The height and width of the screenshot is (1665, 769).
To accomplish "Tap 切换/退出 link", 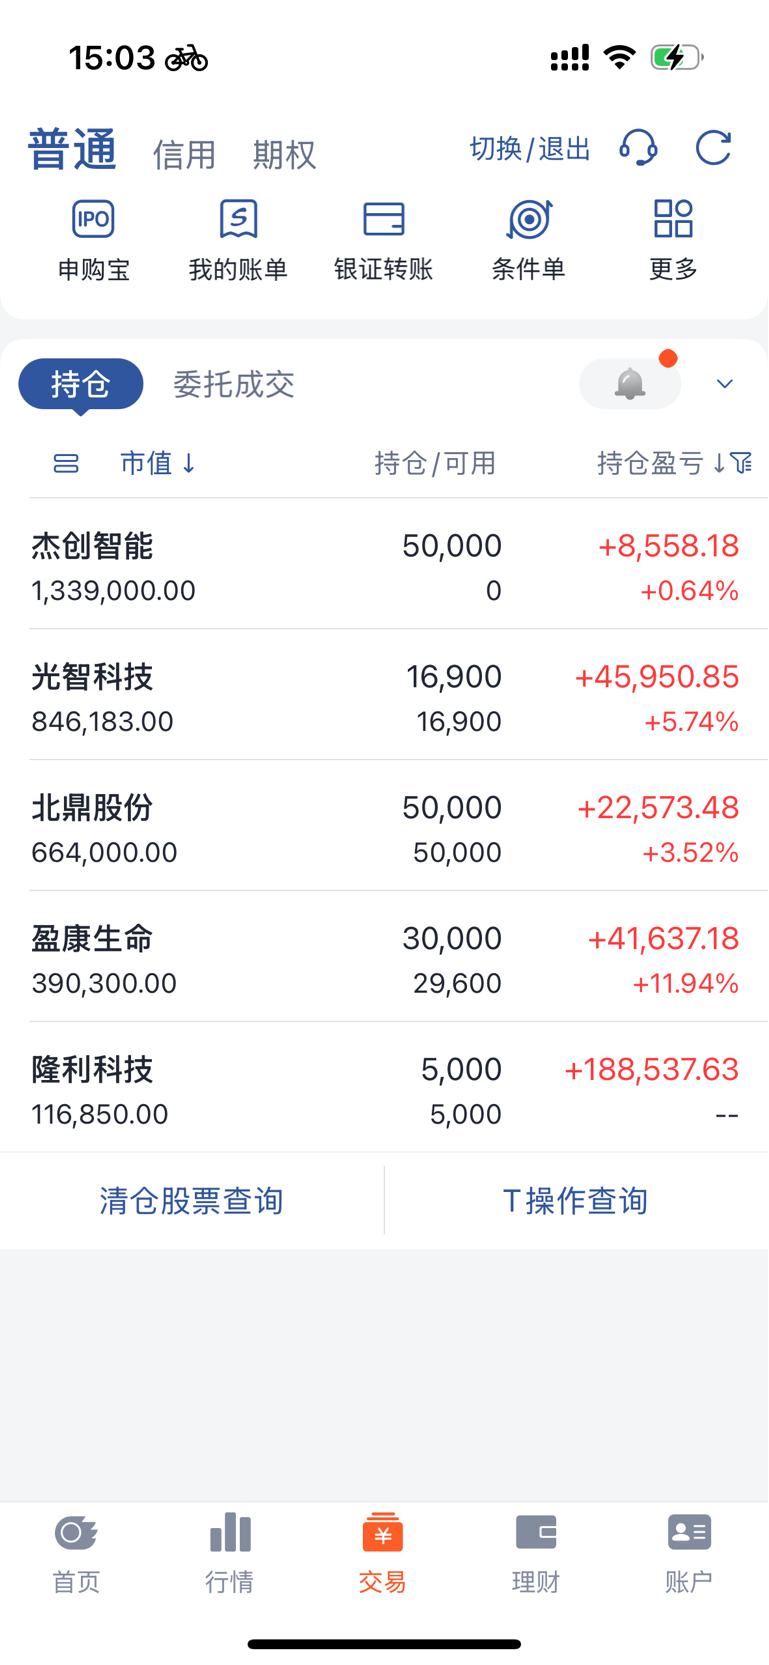I will 530,149.
